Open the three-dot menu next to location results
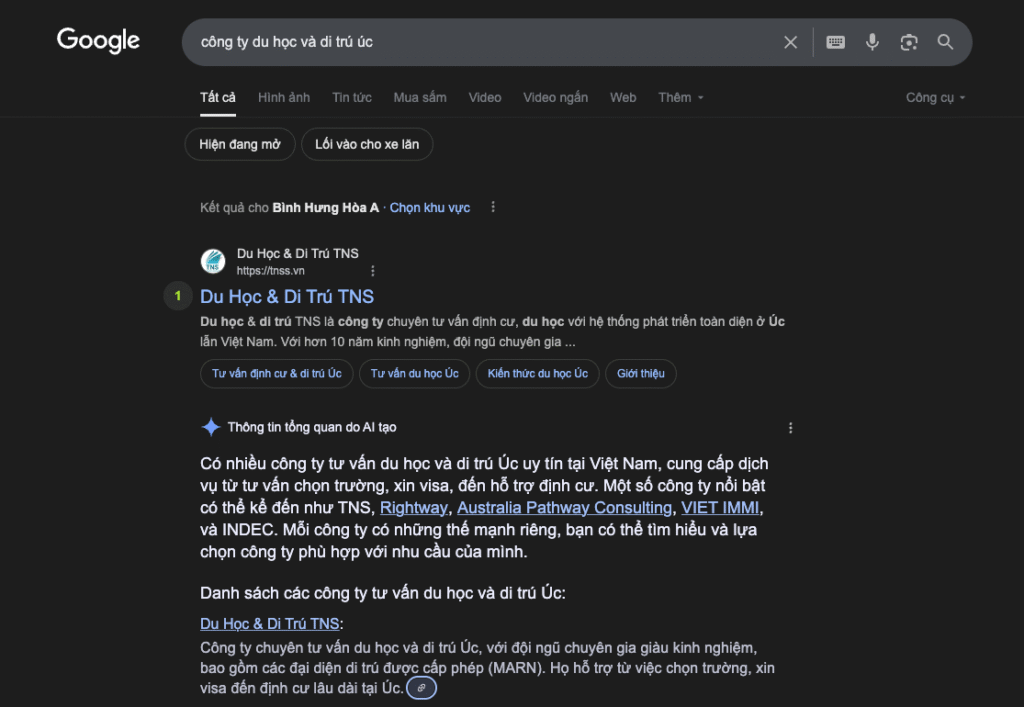Viewport: 1024px width, 707px height. (x=493, y=207)
